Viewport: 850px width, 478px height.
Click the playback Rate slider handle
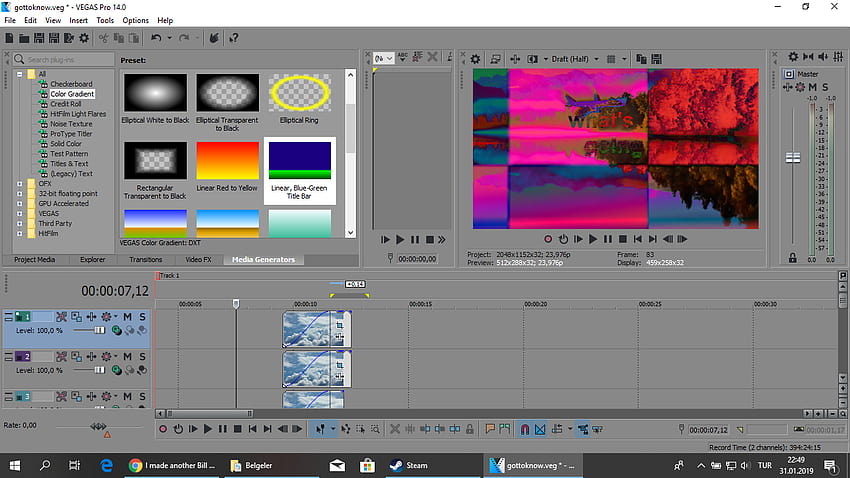(x=98, y=427)
